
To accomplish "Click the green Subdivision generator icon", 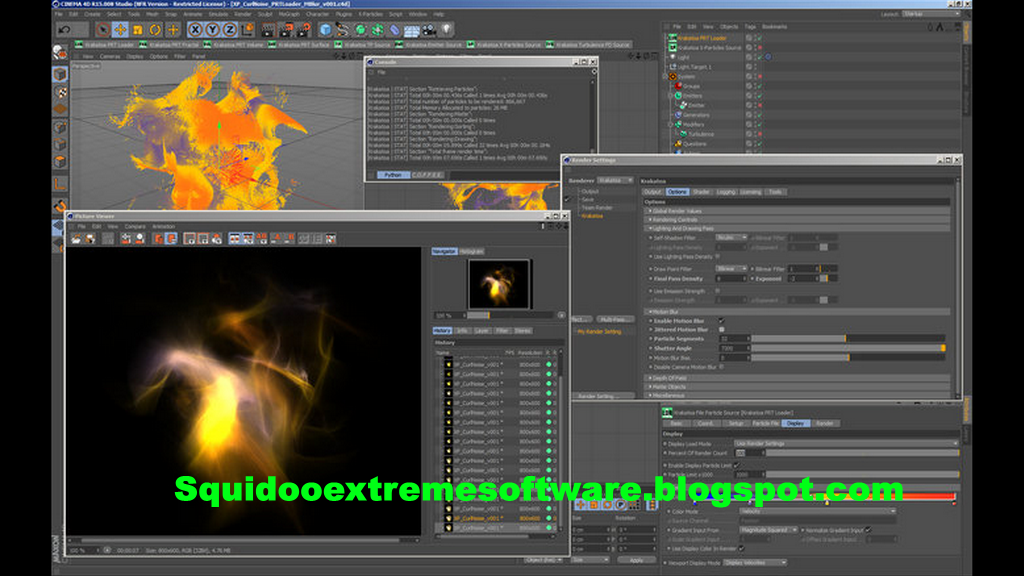I will tap(360, 29).
